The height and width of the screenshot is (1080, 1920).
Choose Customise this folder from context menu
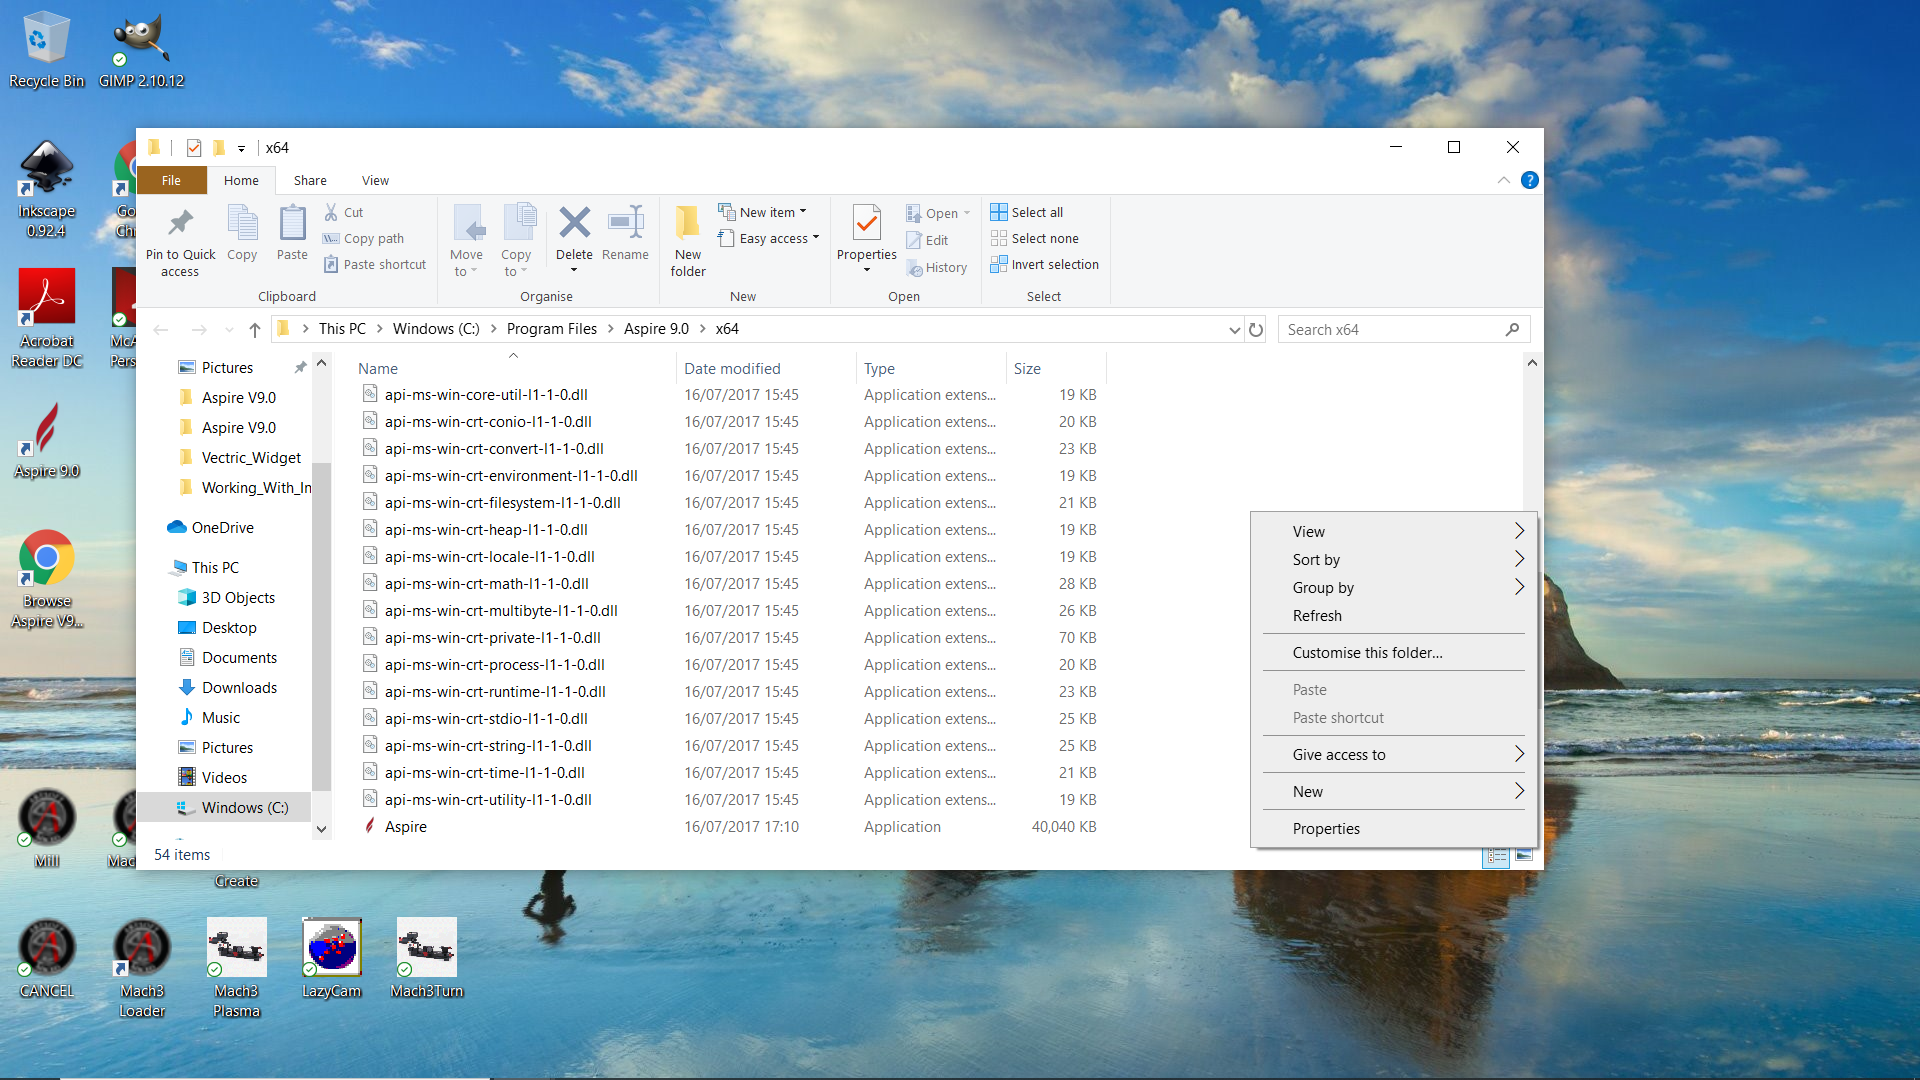tap(1367, 653)
